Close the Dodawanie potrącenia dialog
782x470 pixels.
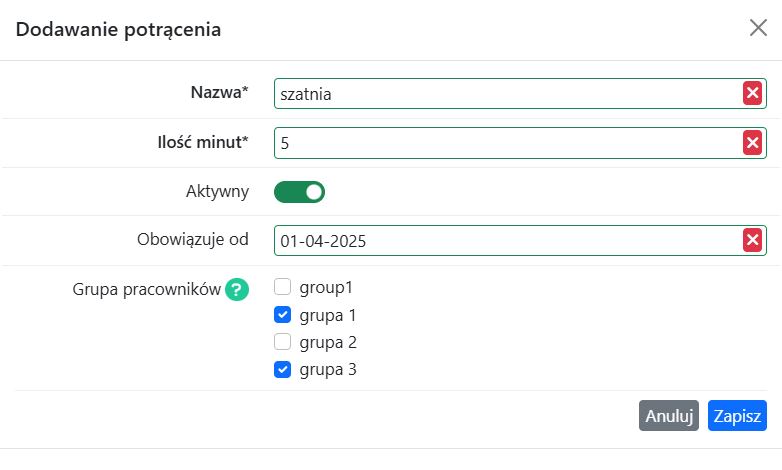[x=758, y=28]
